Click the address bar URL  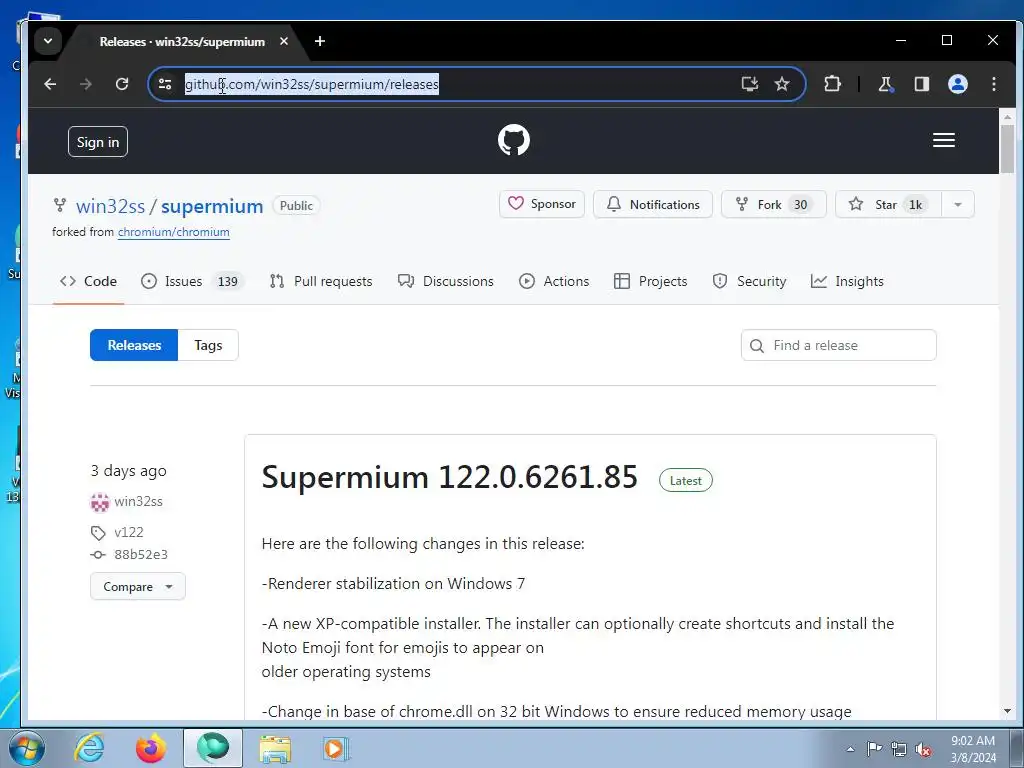click(x=312, y=84)
